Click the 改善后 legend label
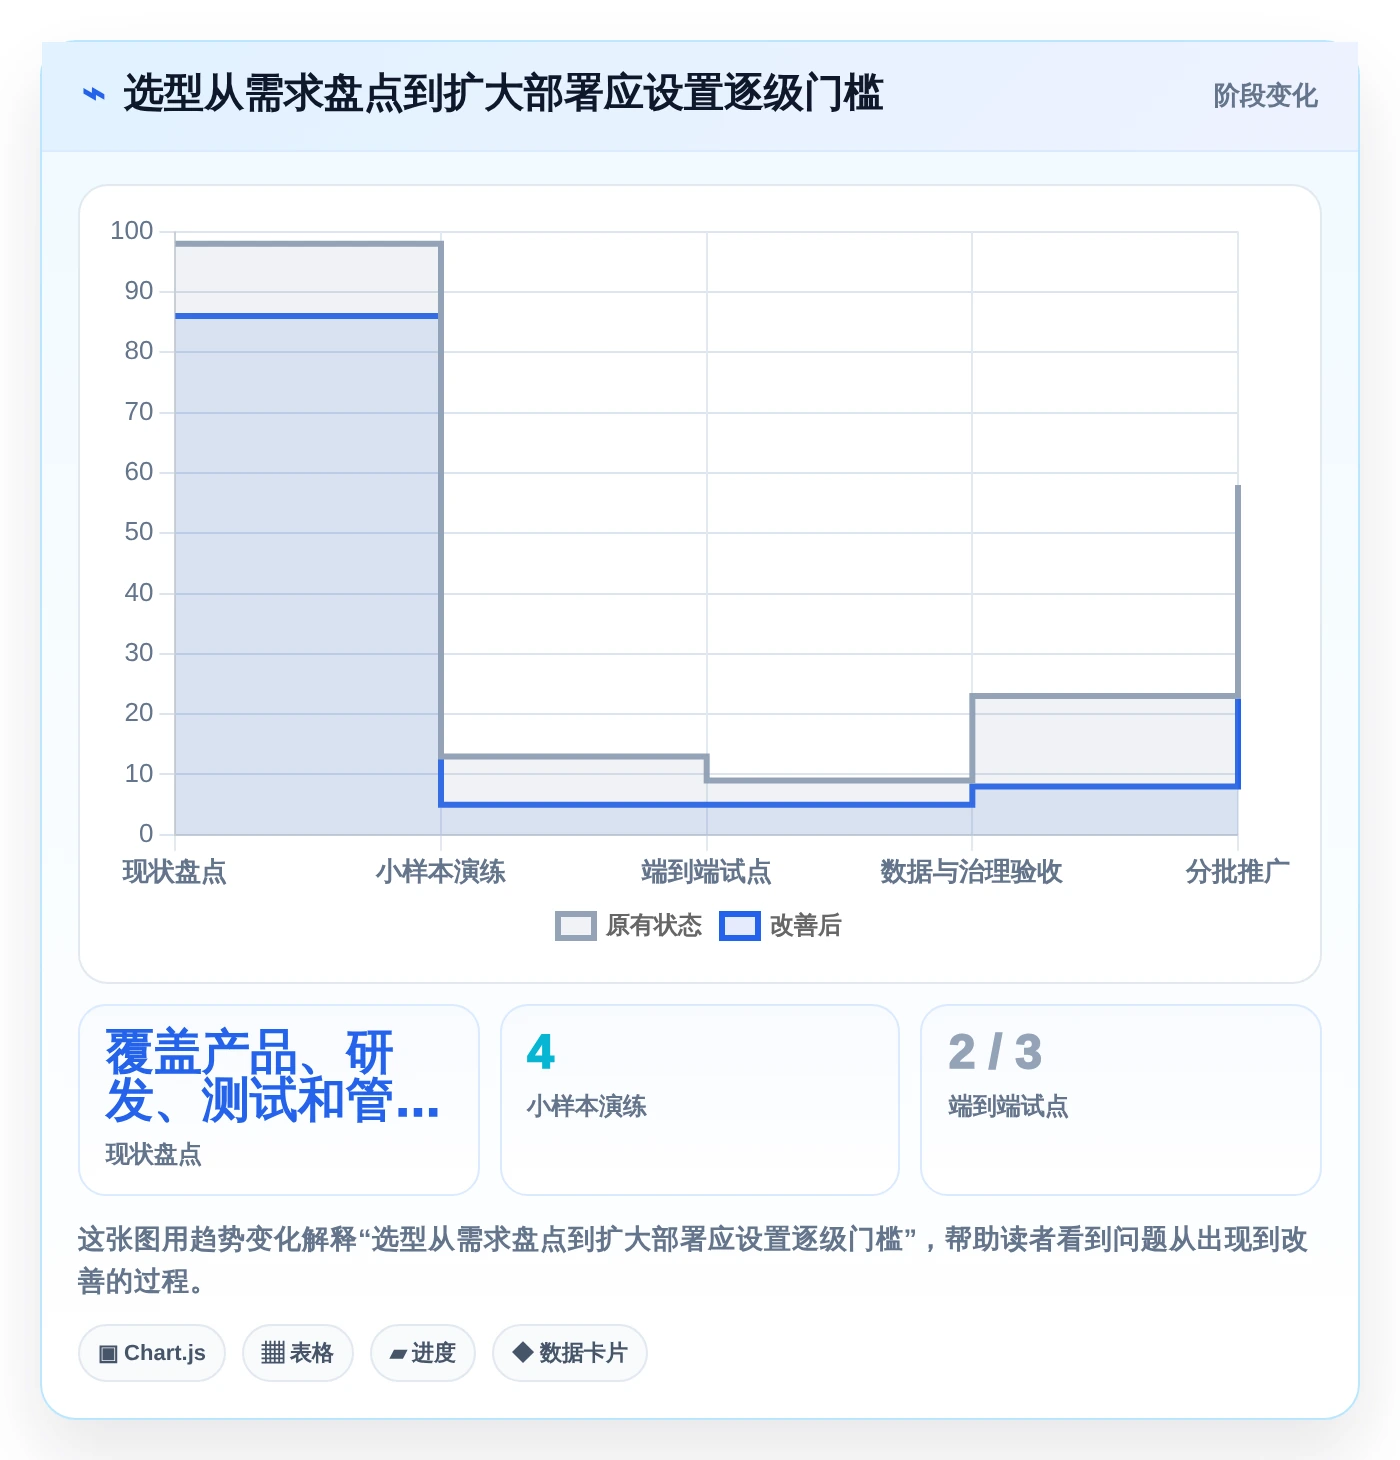This screenshot has height=1460, width=1400. point(806,926)
